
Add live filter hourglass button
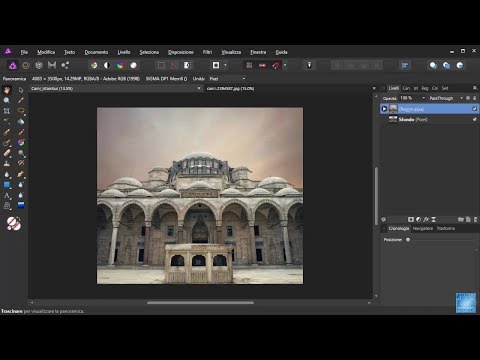tap(434, 219)
